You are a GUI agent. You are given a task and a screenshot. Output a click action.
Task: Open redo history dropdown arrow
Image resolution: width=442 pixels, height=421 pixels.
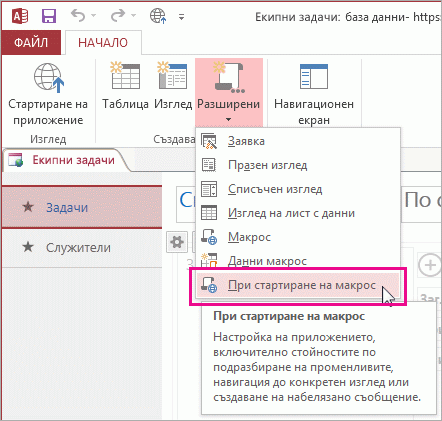click(x=133, y=15)
